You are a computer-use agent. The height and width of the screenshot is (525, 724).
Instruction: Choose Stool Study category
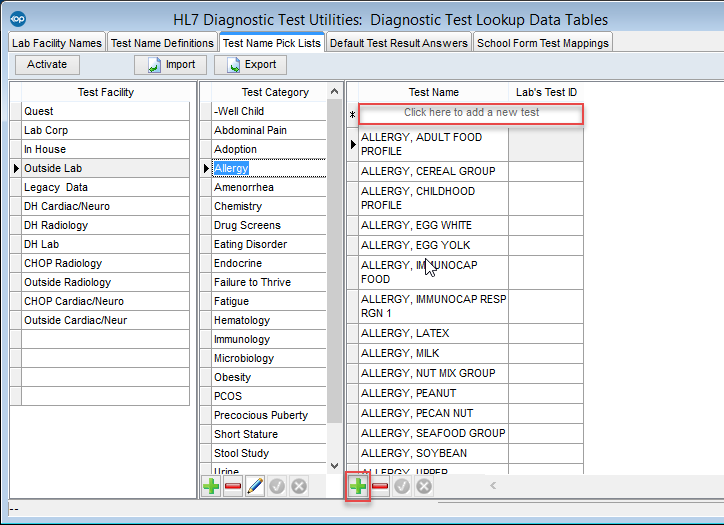pos(269,453)
